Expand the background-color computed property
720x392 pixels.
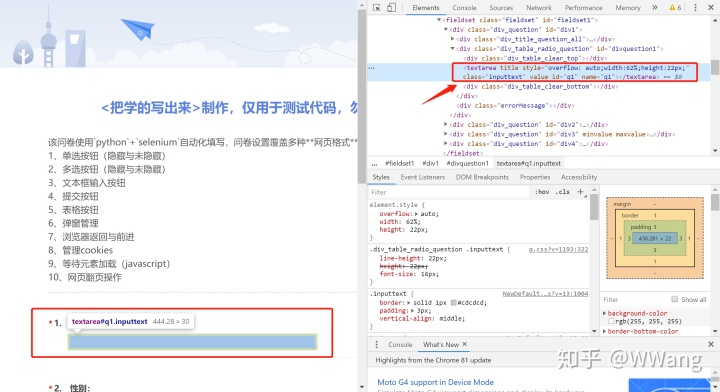click(605, 313)
